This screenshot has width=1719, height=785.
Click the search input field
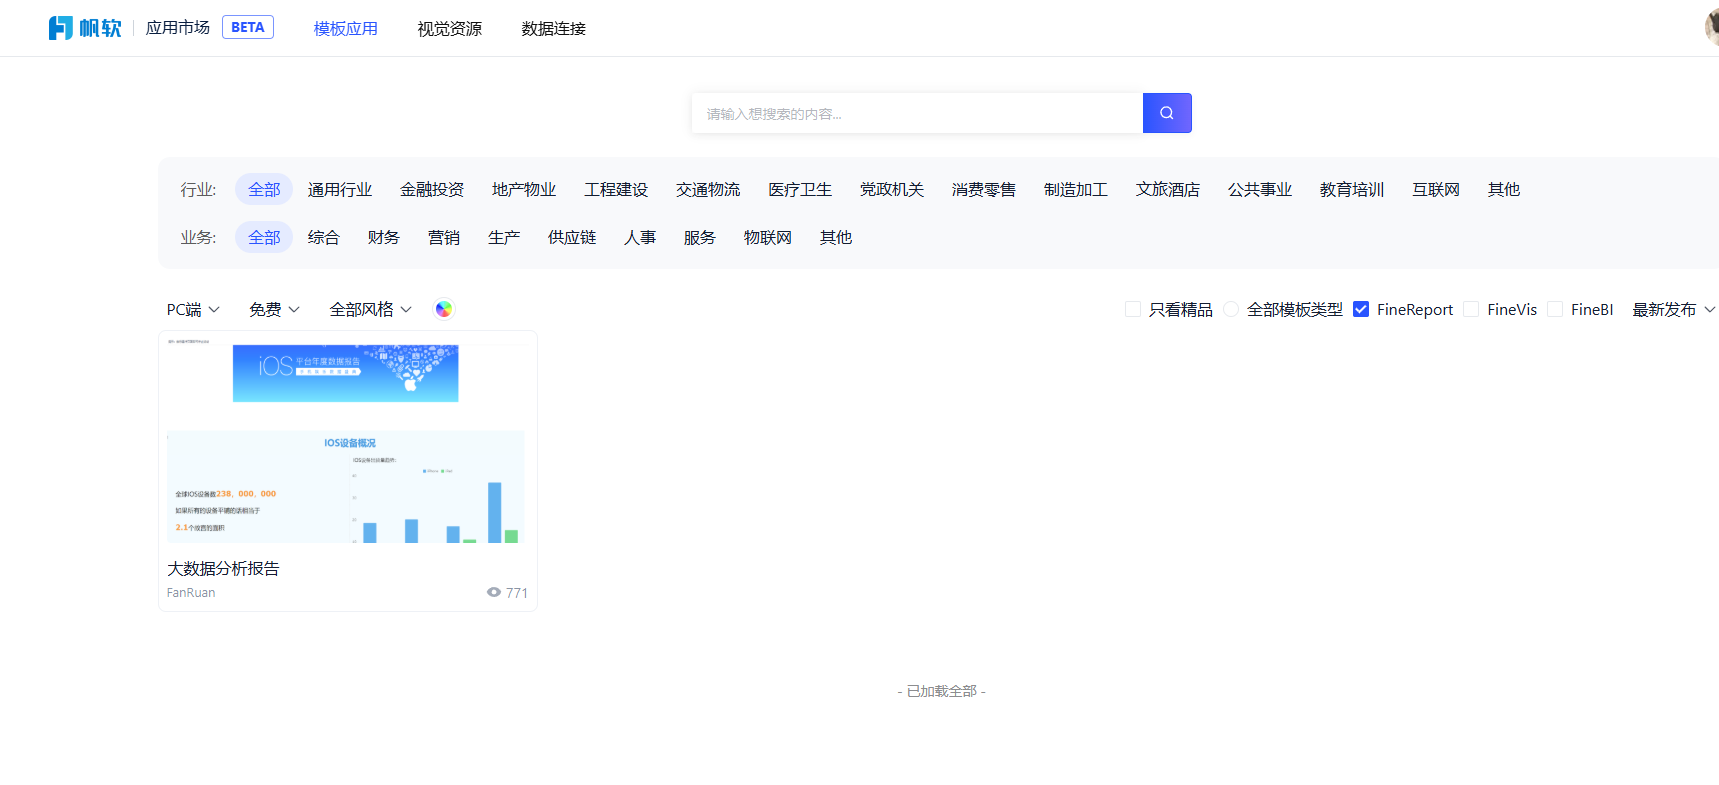[916, 113]
